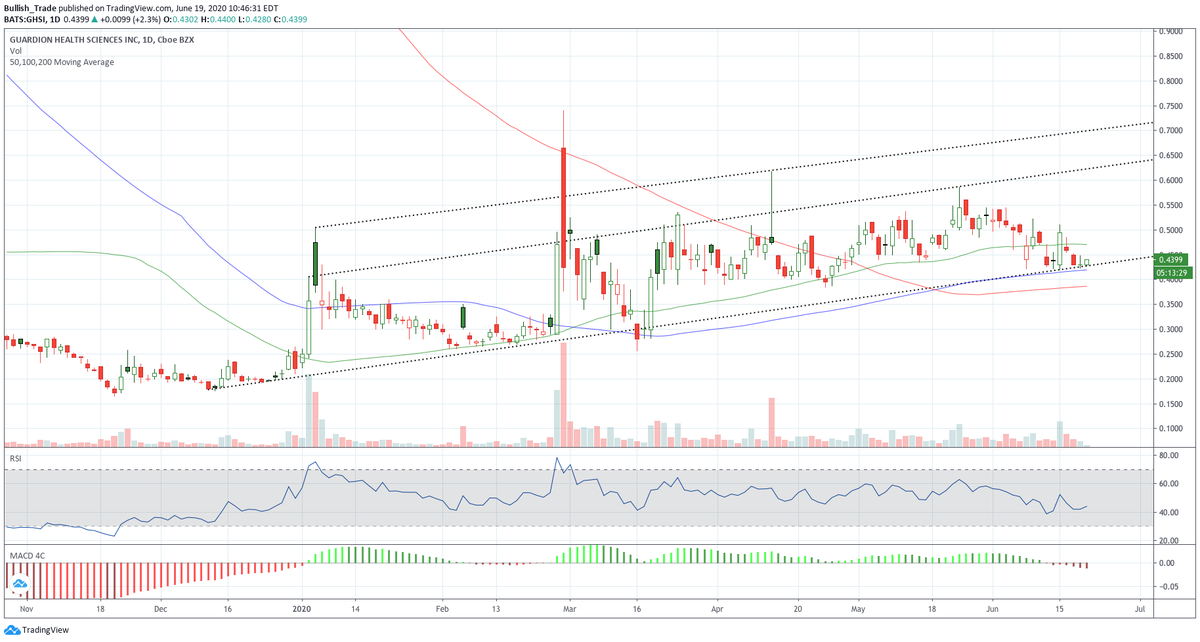The height and width of the screenshot is (642, 1200).
Task: Click the 0.5500 price axis label
Action: [1169, 205]
